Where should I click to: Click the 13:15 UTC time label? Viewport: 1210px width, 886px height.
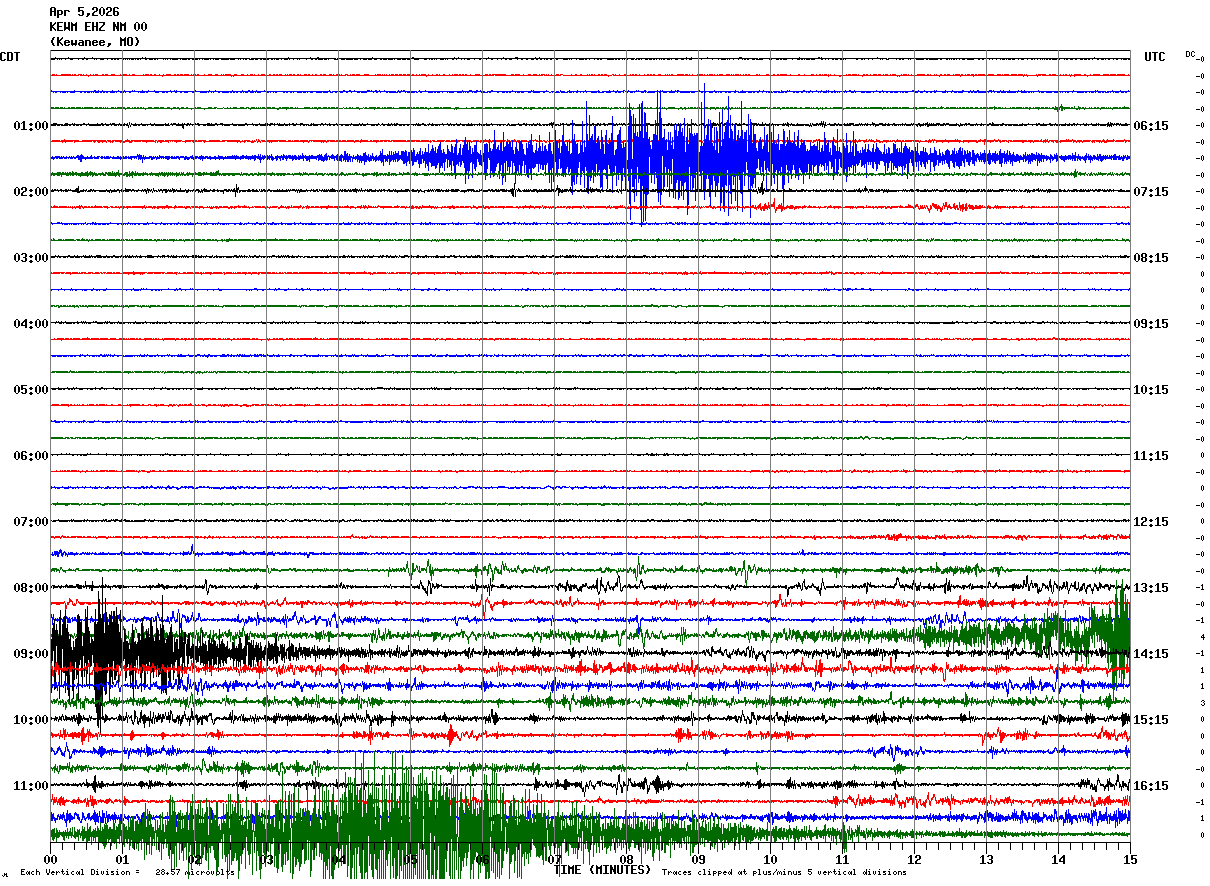pos(1151,588)
